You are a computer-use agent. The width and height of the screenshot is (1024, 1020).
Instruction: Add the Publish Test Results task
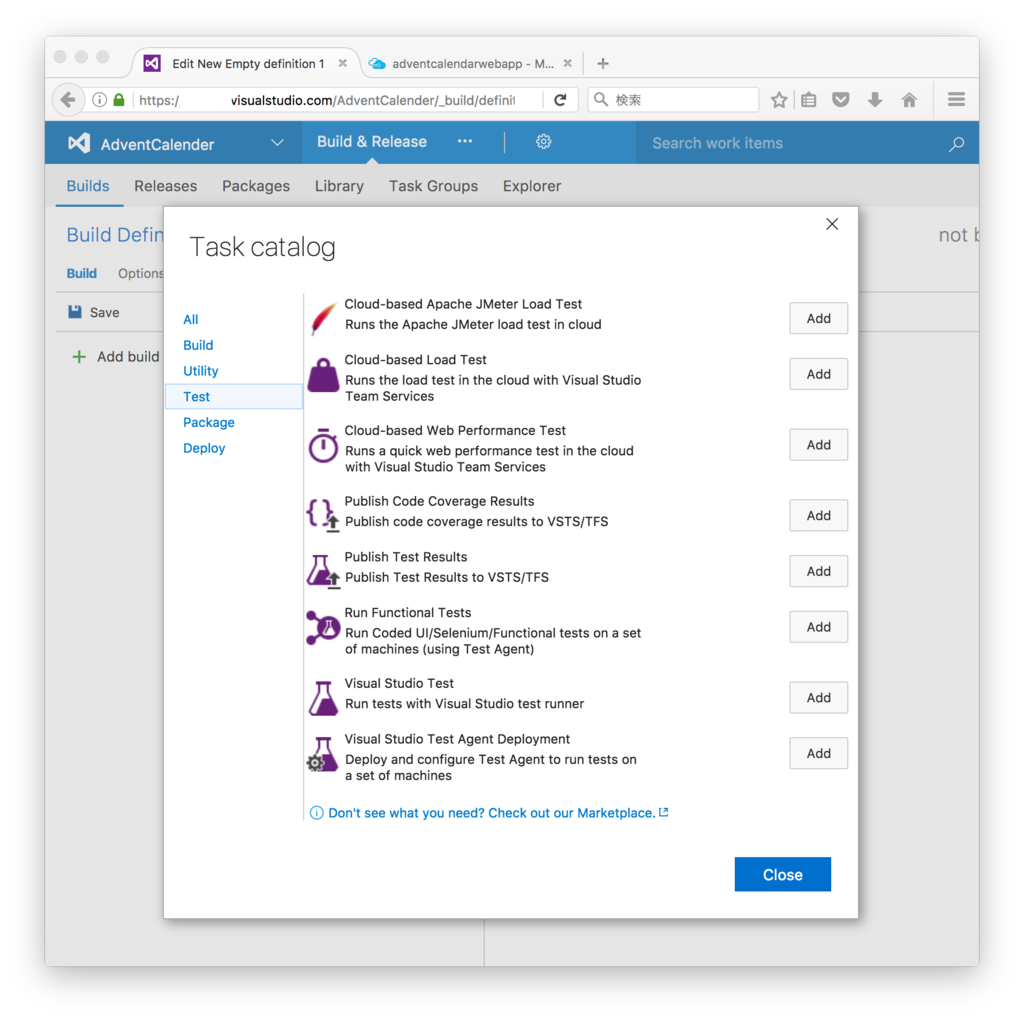tap(818, 571)
